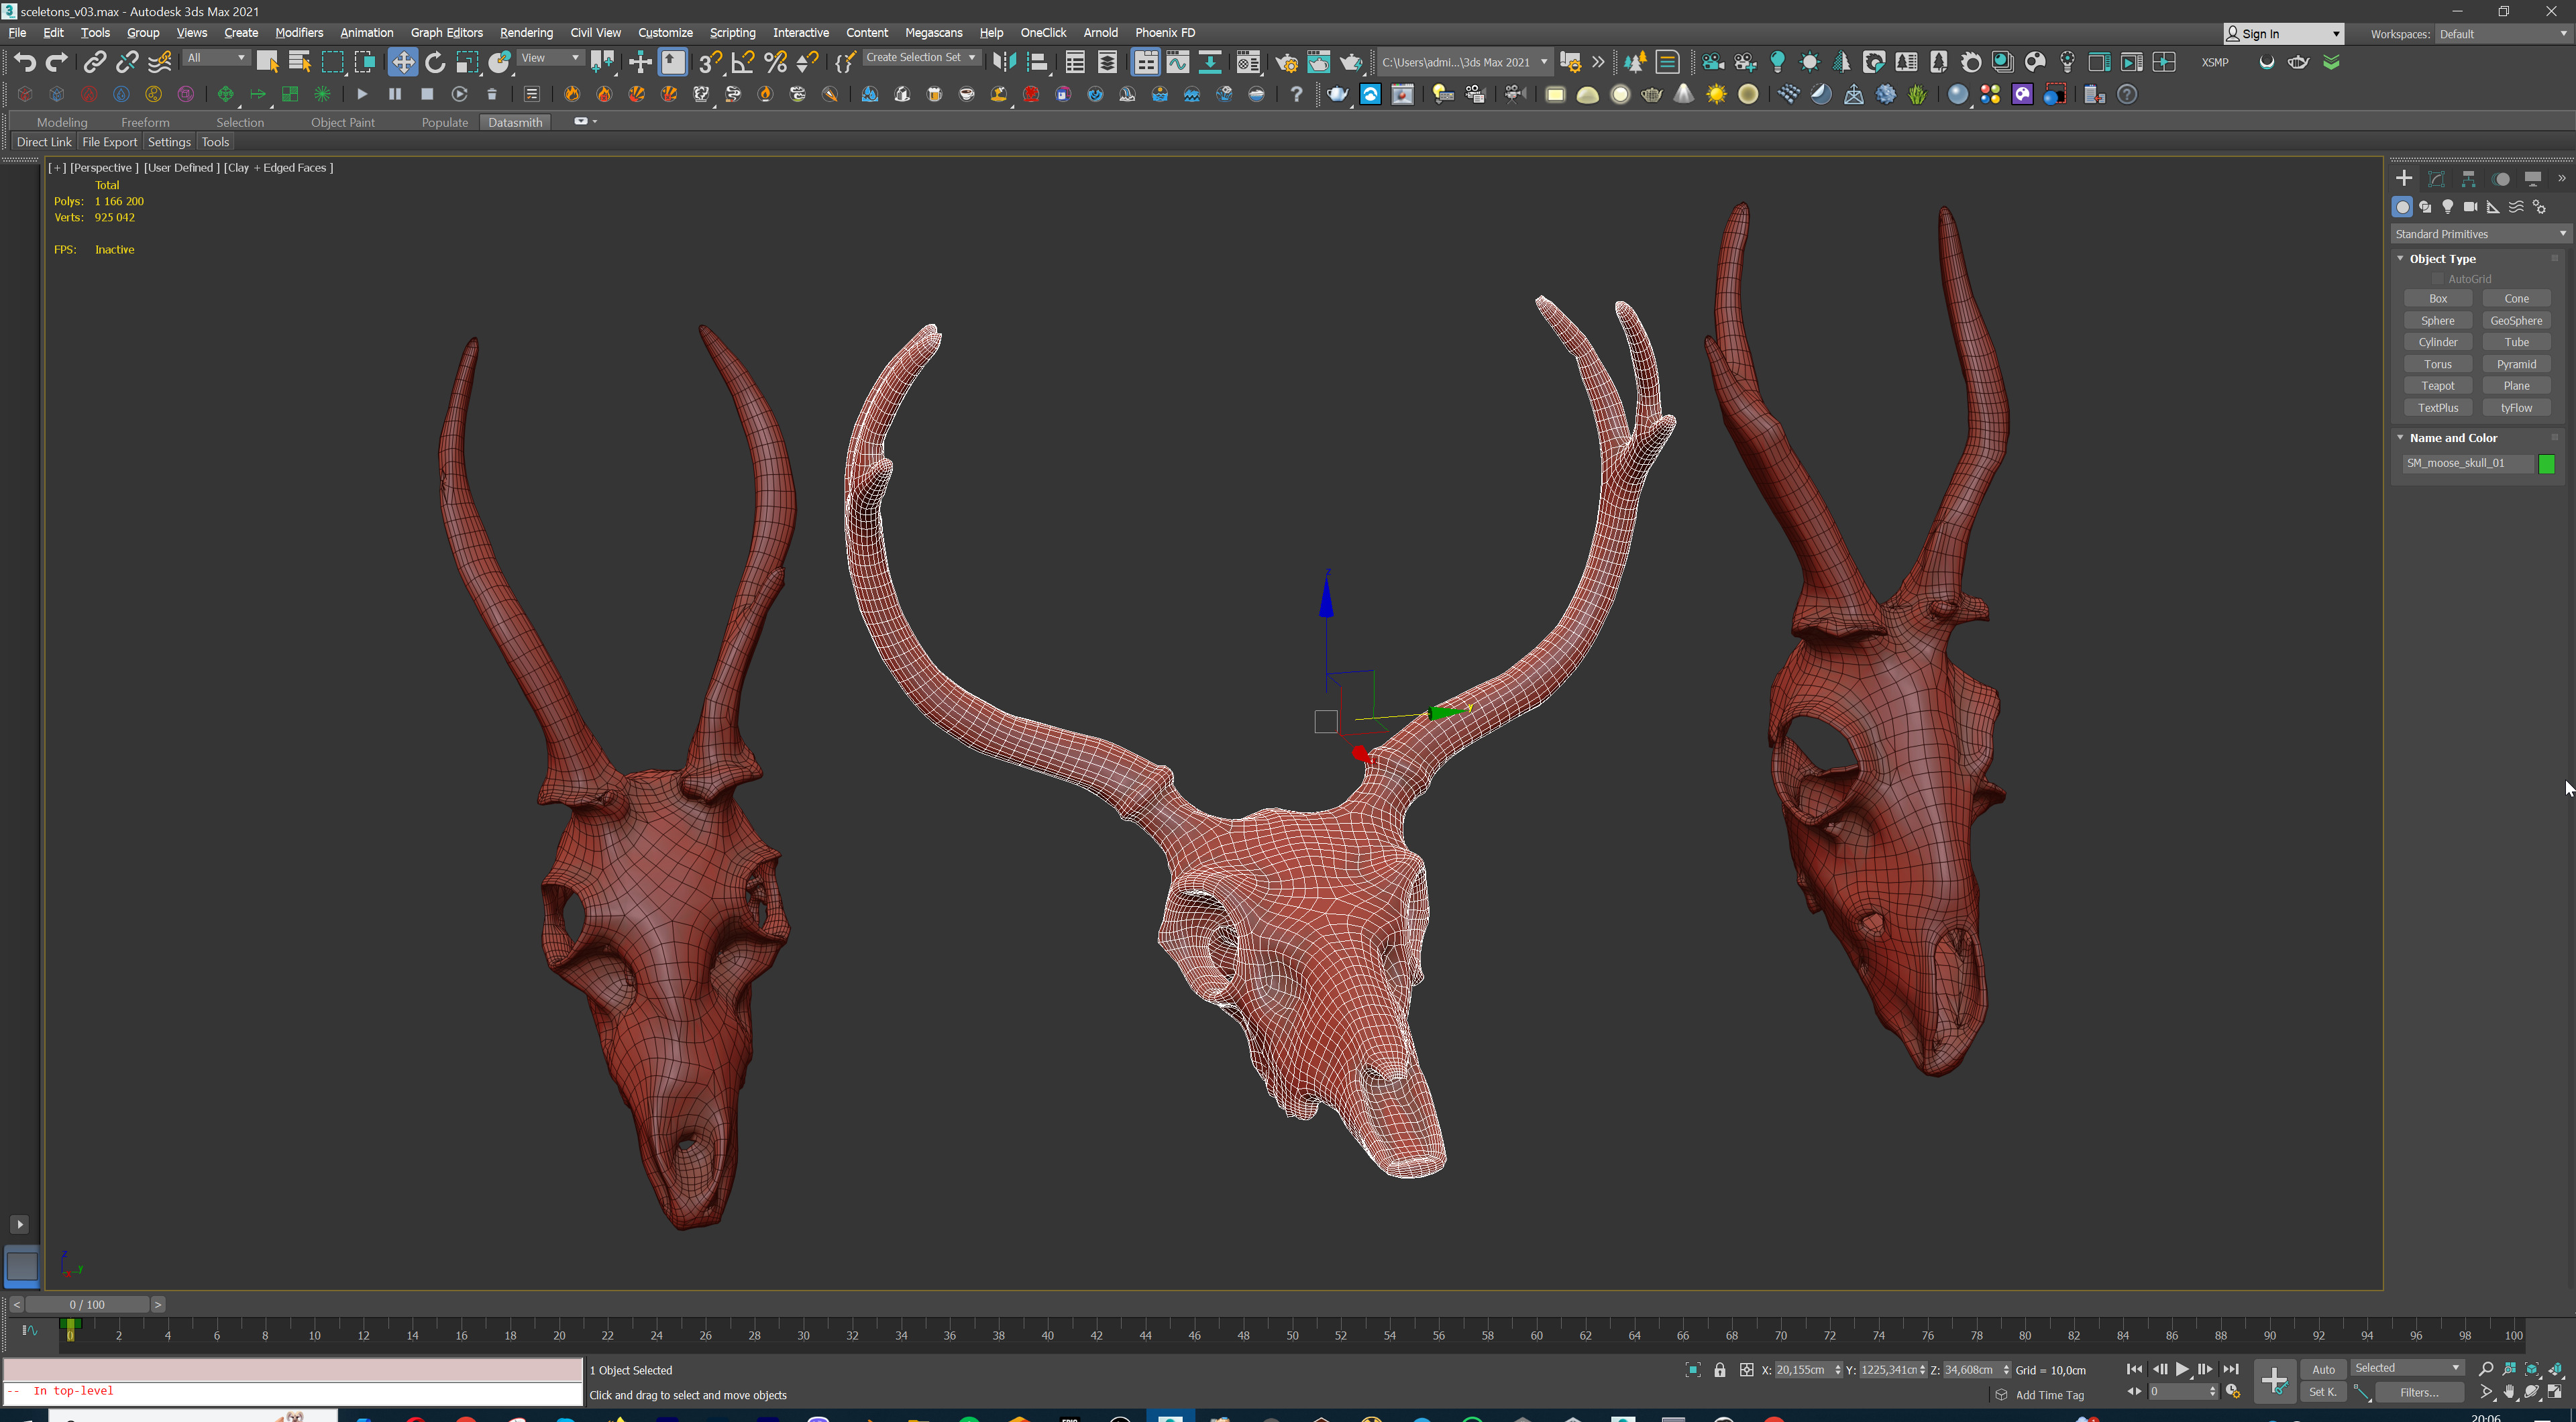Open the Hierarchy panel tab
Viewport: 2576px width, 1422px height.
pyautogui.click(x=2468, y=178)
